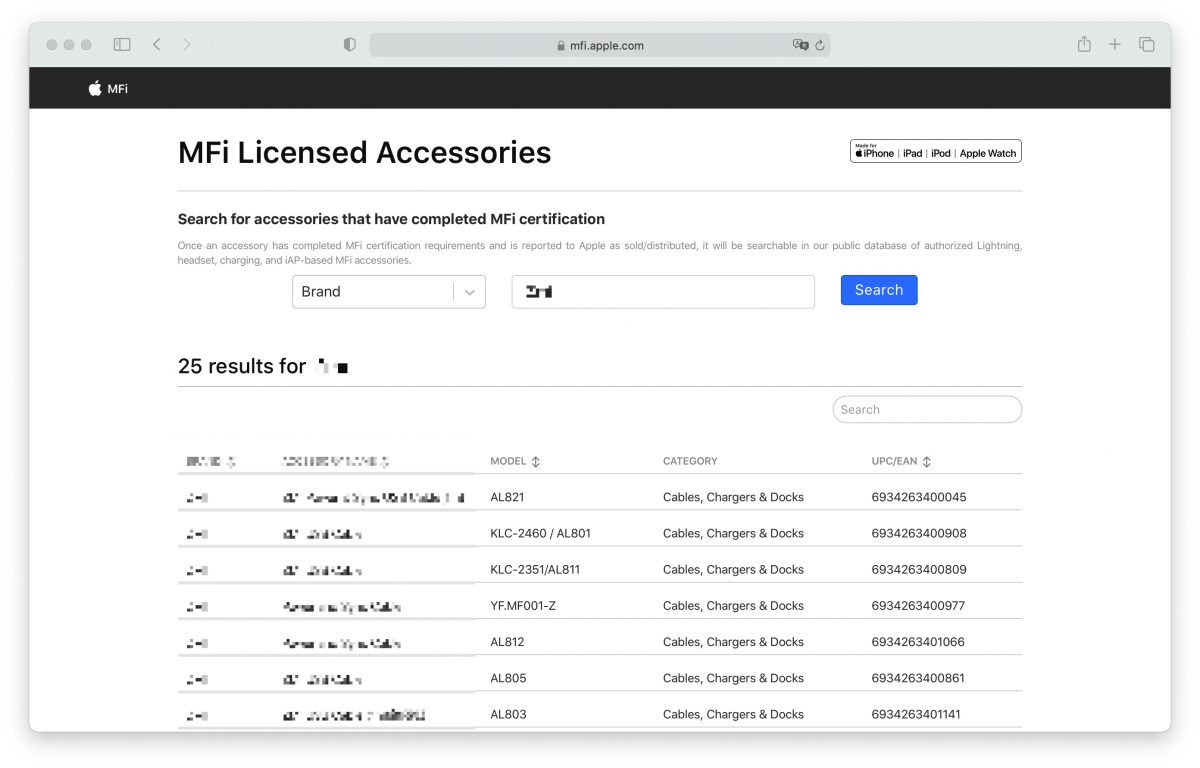Click UPC value 6934263401141
Viewport: 1200px width, 768px height.
[x=918, y=714]
